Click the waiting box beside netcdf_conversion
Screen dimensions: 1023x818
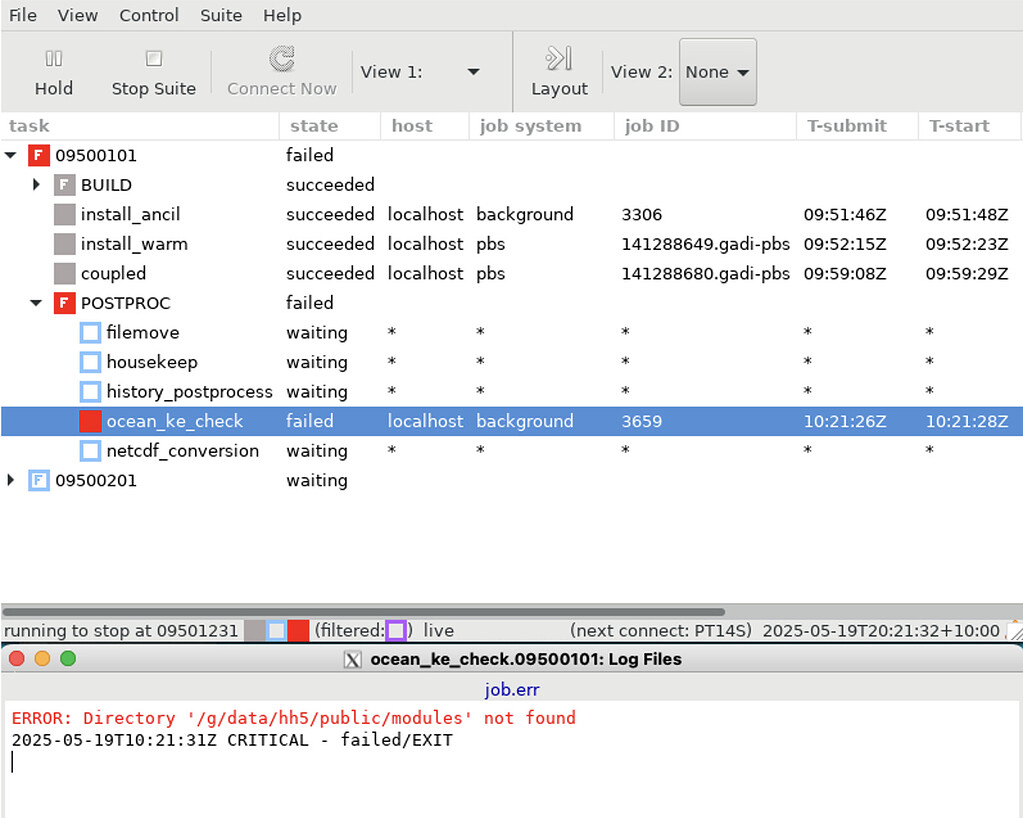(x=89, y=451)
